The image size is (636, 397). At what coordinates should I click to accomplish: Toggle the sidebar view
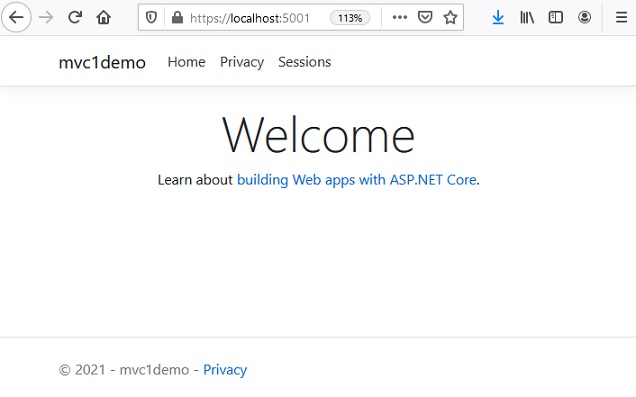click(556, 17)
